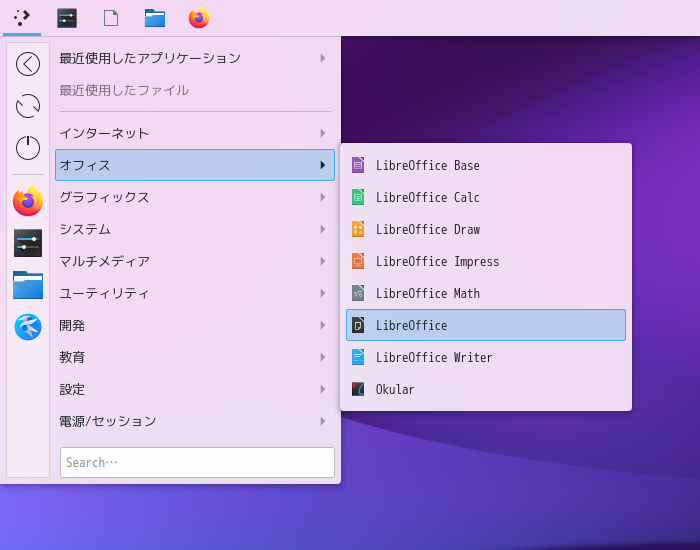Expand the グラフィックス submenu arrow
The width and height of the screenshot is (700, 550).
click(x=323, y=197)
